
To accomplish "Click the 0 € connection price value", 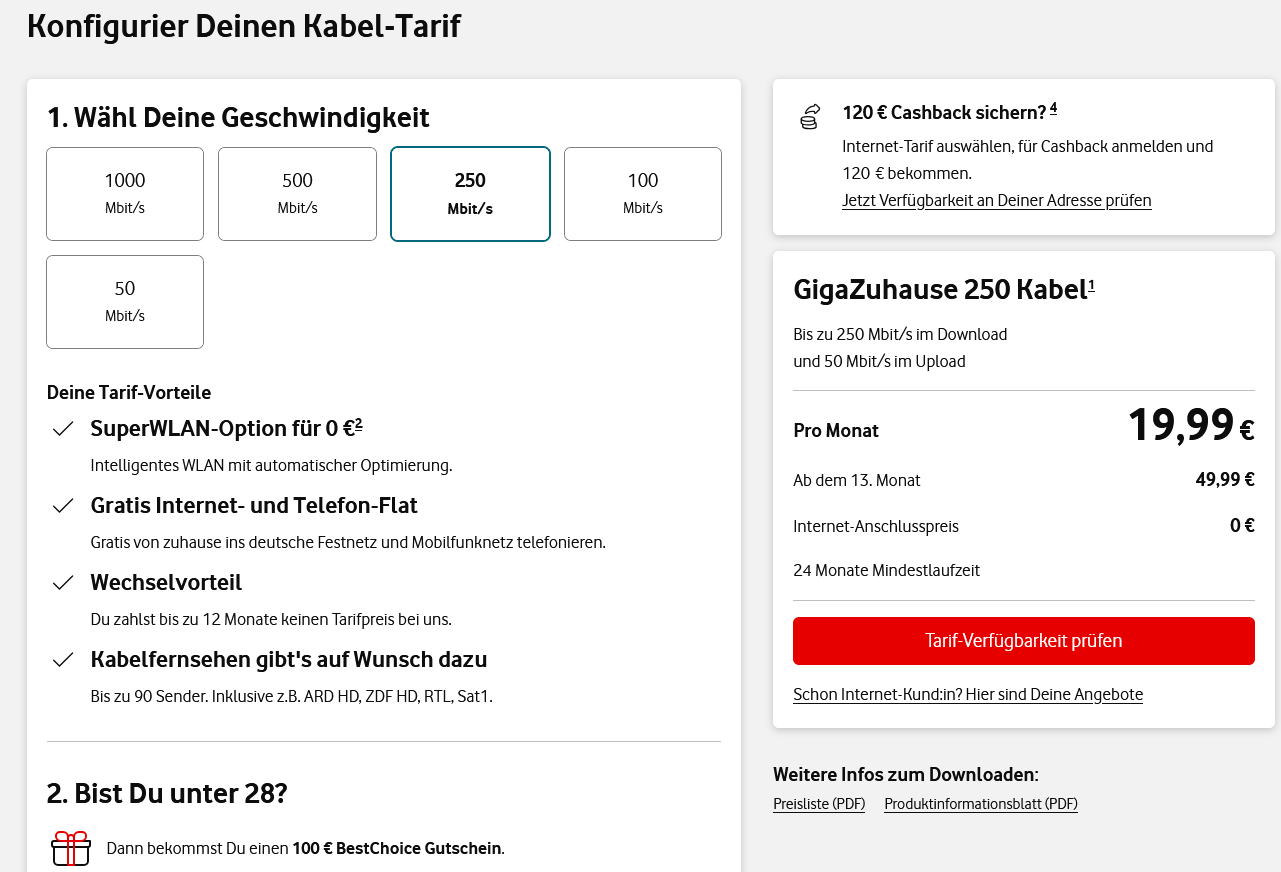I will point(1242,525).
